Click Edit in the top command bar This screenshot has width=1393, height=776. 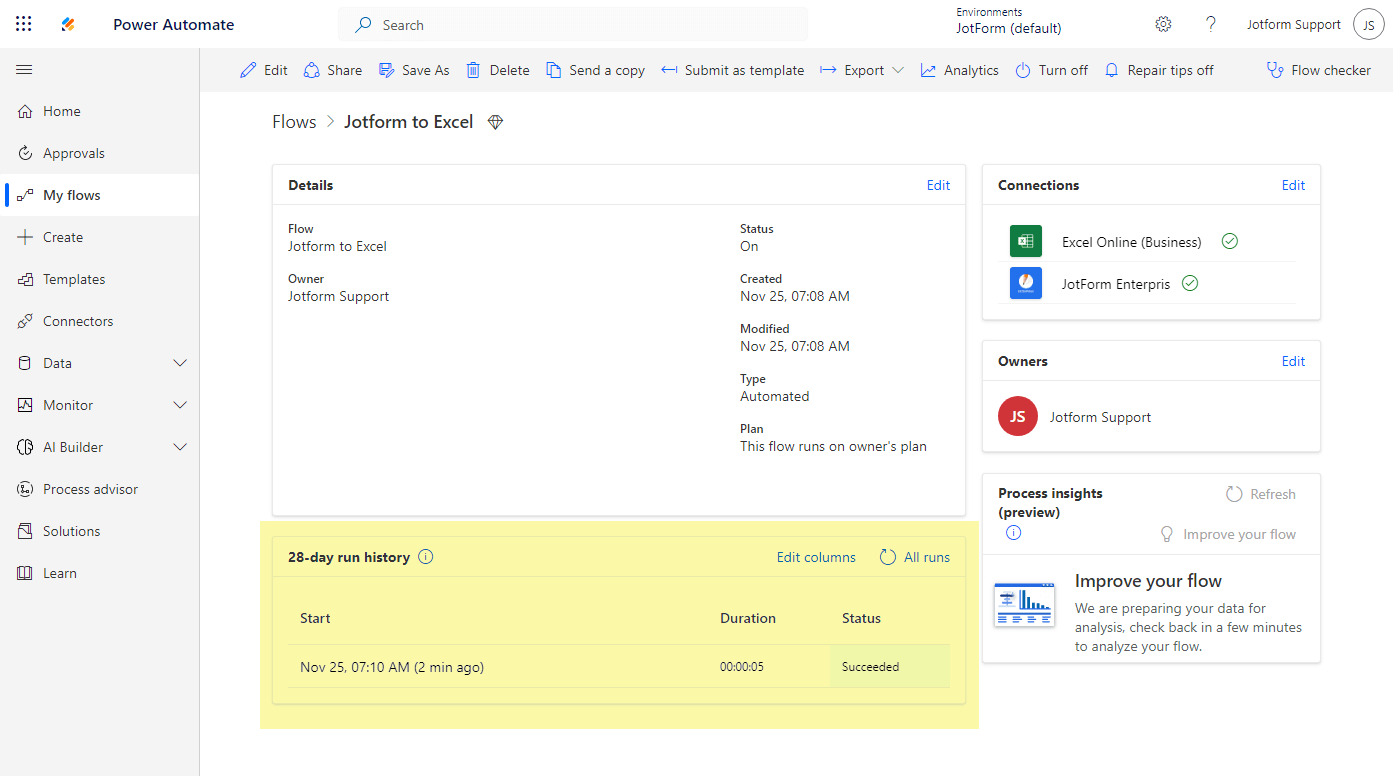tap(264, 70)
